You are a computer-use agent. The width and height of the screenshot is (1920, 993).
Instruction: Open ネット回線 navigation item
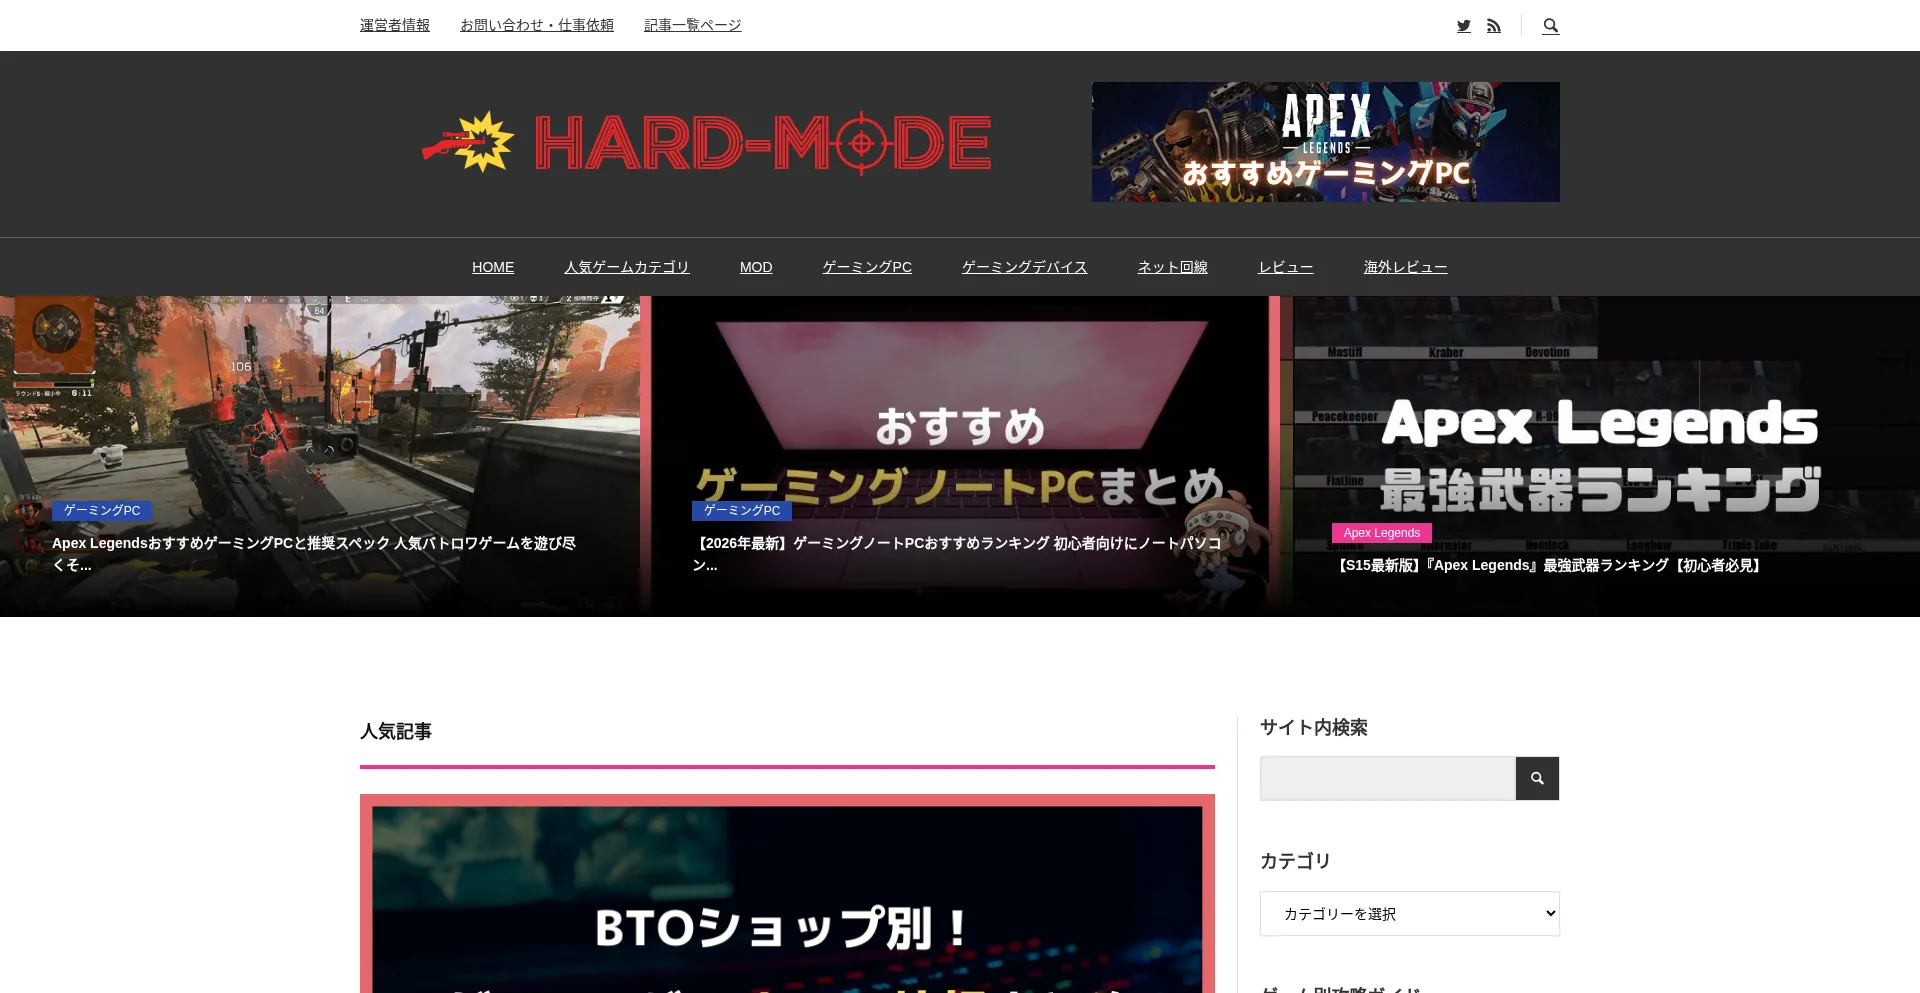[1173, 267]
